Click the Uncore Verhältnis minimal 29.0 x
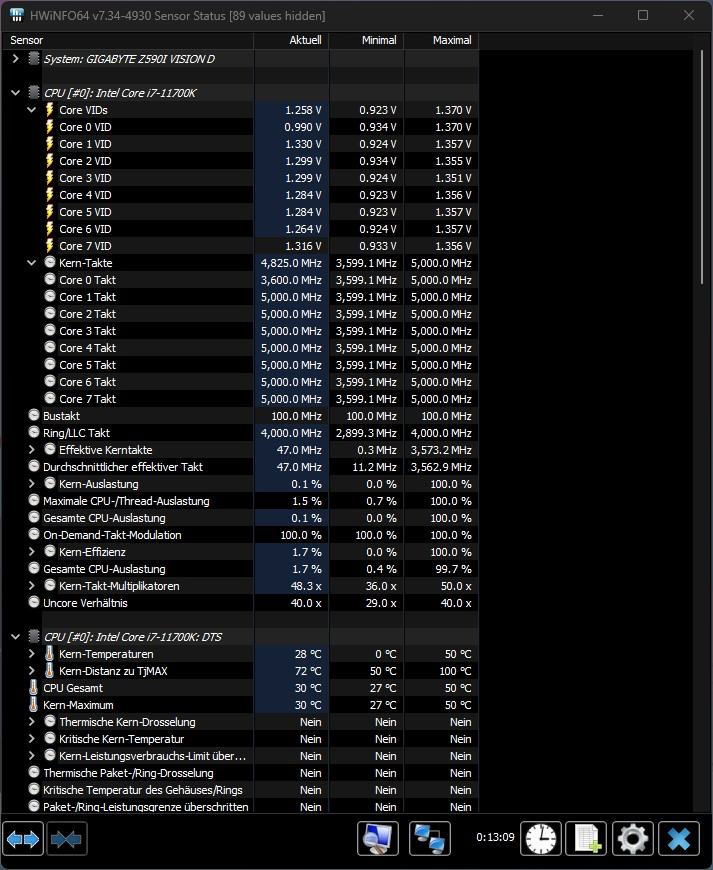Screen dimensions: 713x870 (381, 603)
